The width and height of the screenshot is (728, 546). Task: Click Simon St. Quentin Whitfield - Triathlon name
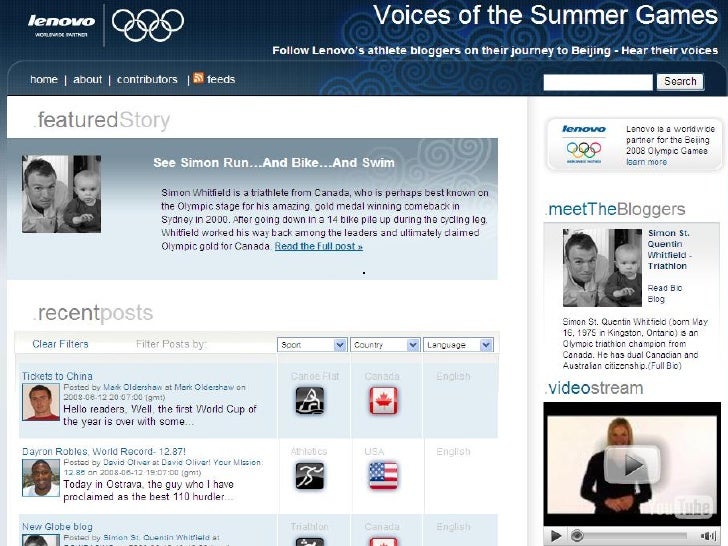click(x=670, y=249)
